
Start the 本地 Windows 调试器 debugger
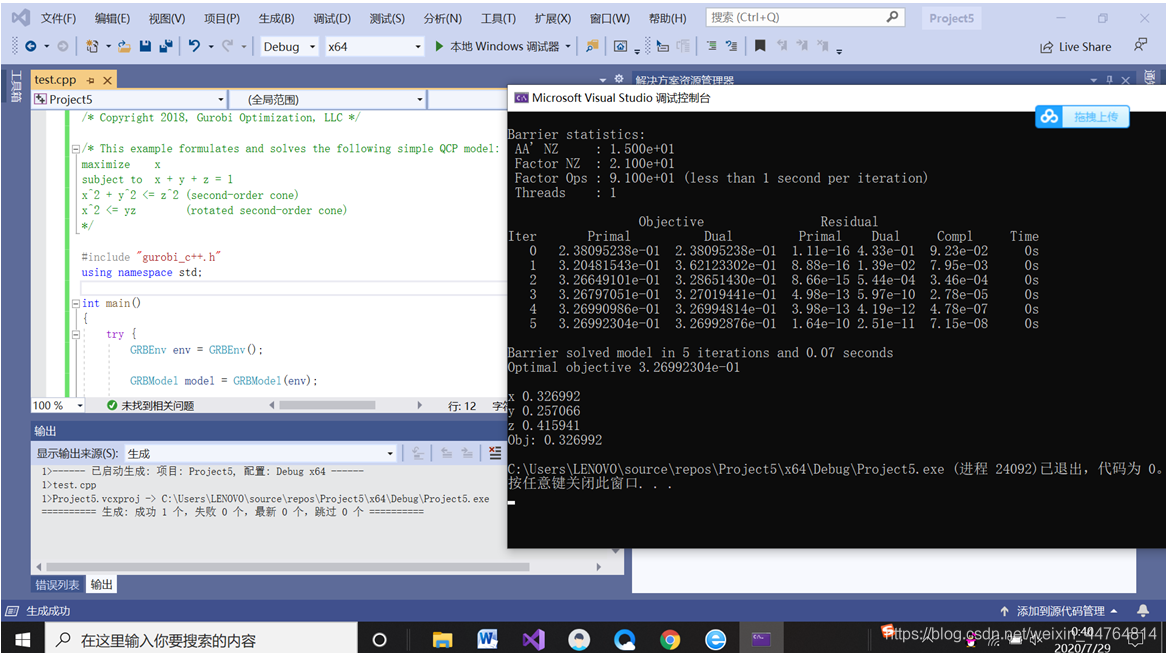tap(497, 46)
